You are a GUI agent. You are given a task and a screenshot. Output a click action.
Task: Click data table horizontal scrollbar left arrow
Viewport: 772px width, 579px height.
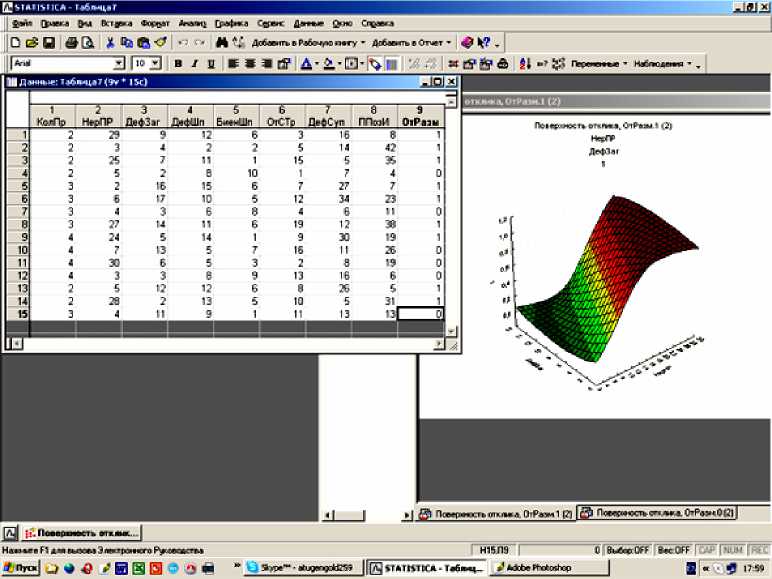(x=16, y=344)
